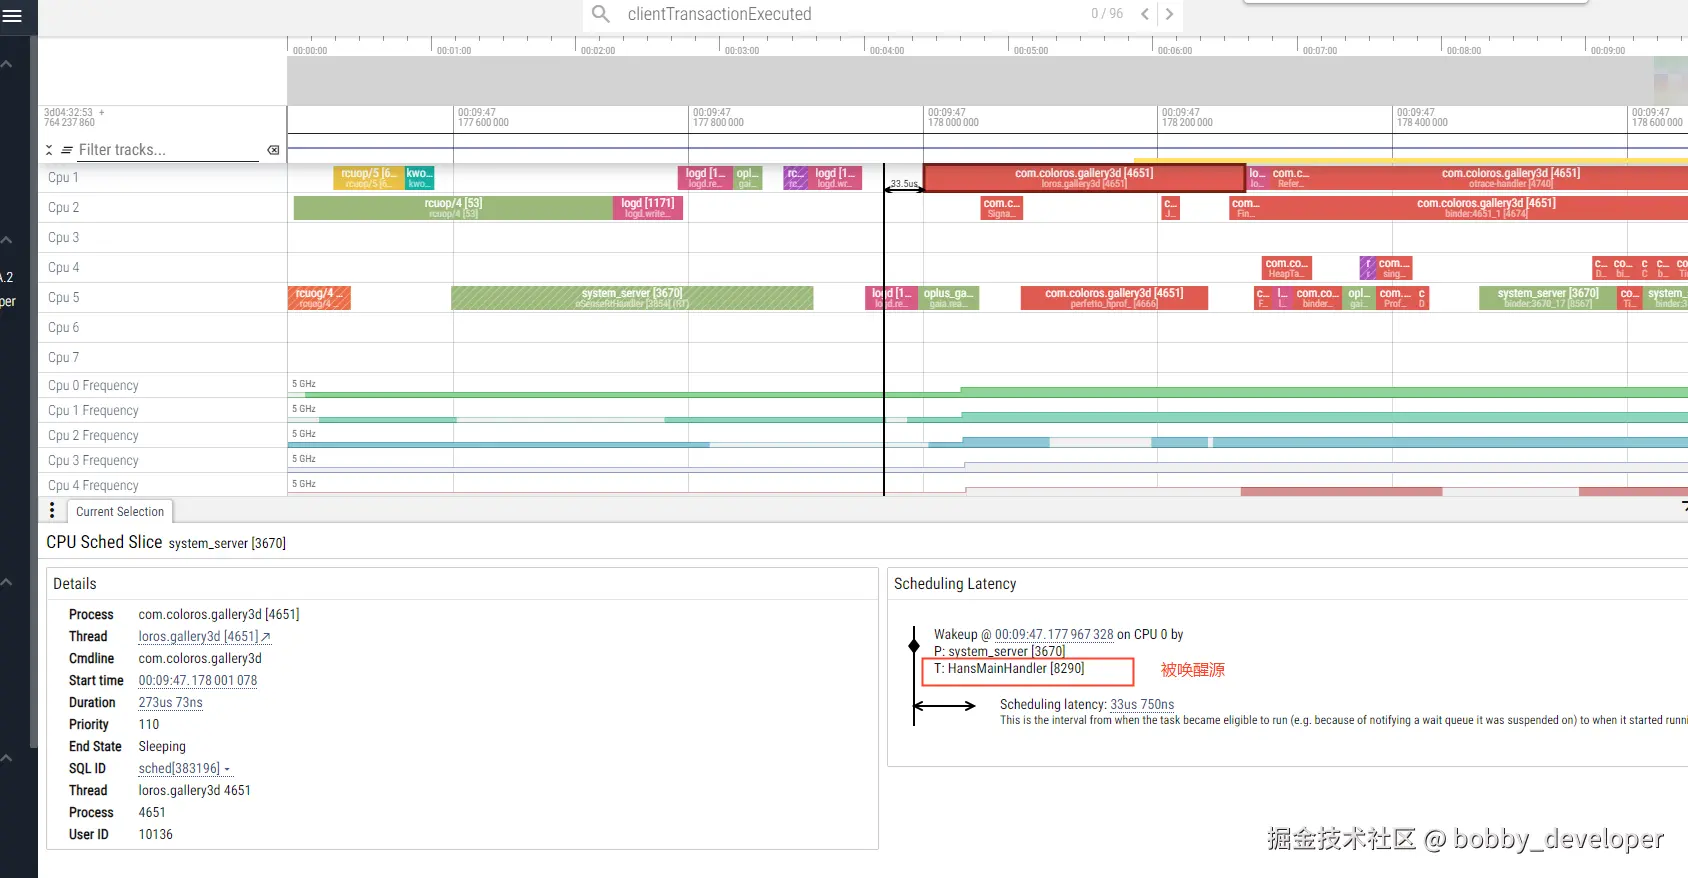Click the Cmdline value com.coloros.gallery3d

(x=200, y=659)
